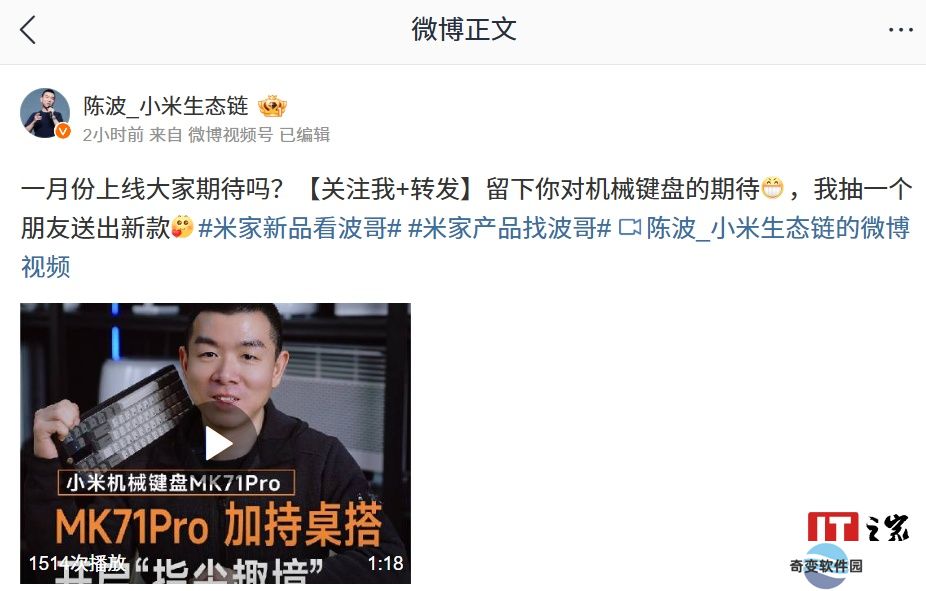Viewport: 926px width, 591px height.
Task: Tap the 已编辑 edited label
Action: click(x=305, y=135)
